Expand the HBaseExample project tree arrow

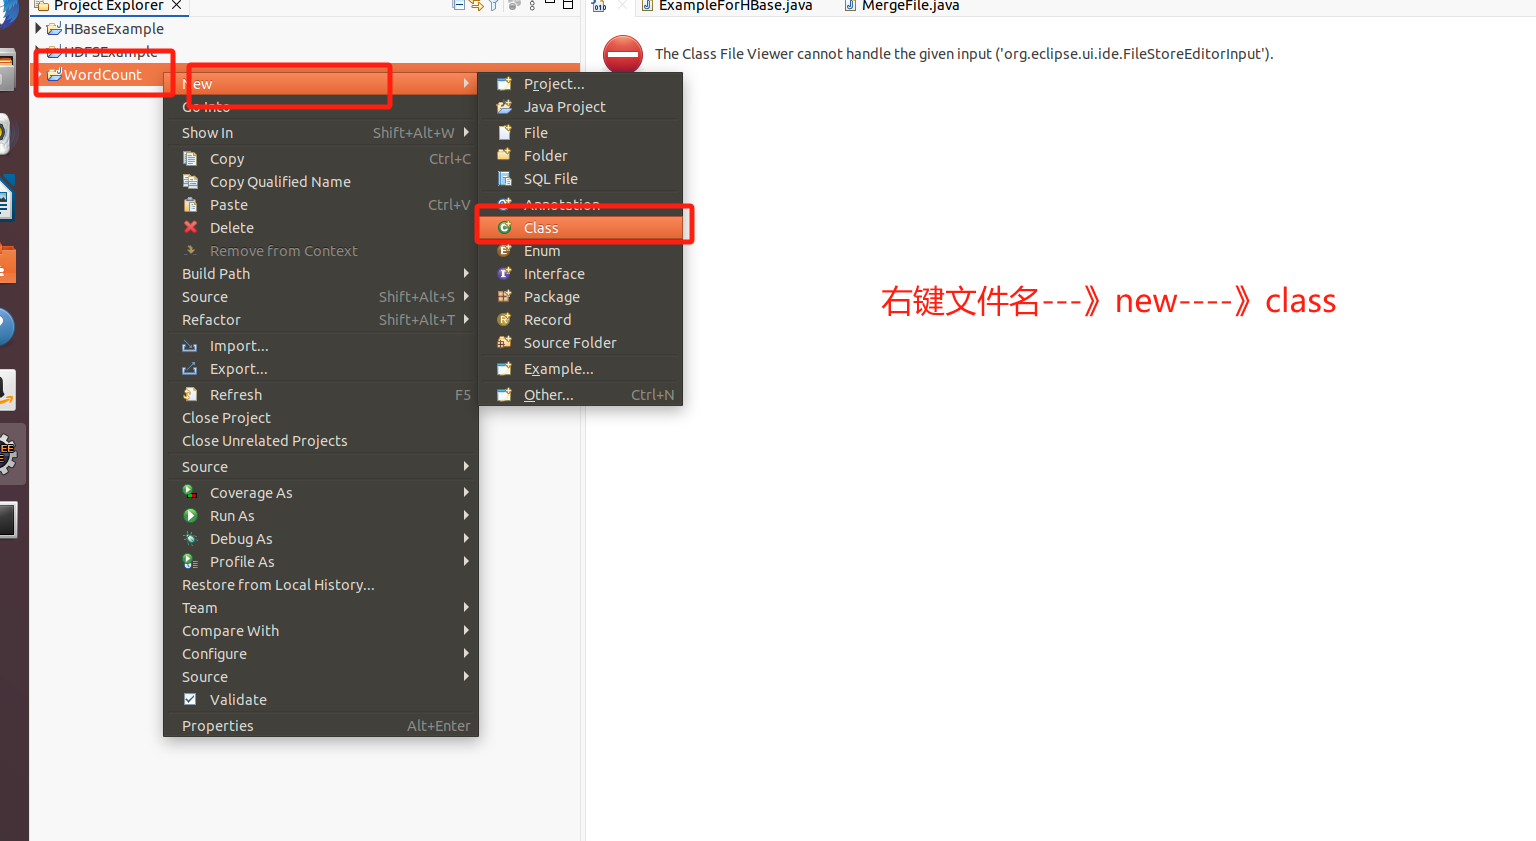pyautogui.click(x=38, y=29)
